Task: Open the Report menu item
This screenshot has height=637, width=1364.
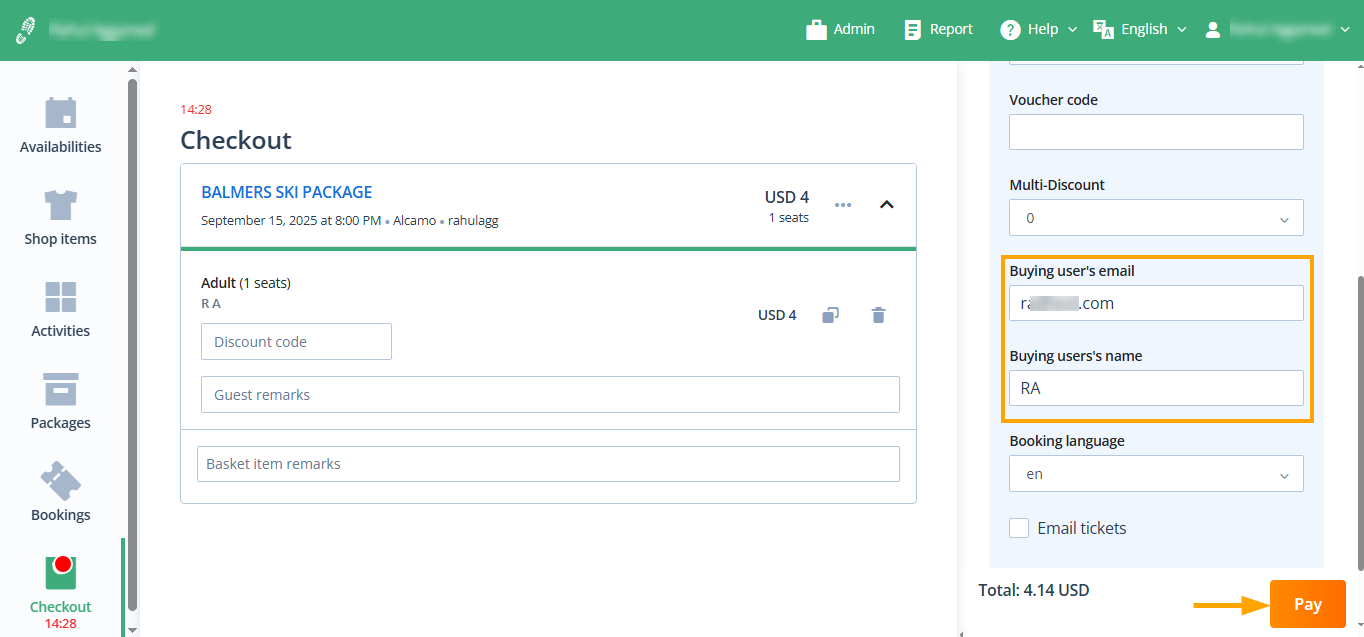Action: 938,29
